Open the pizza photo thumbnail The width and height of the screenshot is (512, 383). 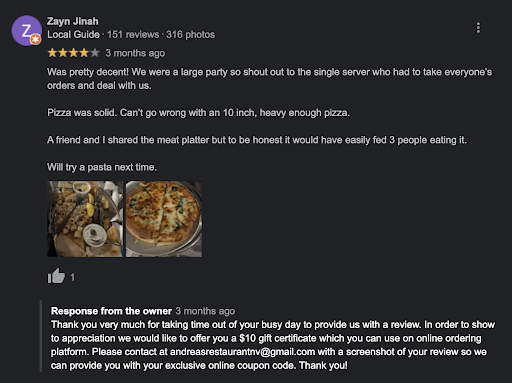164,219
